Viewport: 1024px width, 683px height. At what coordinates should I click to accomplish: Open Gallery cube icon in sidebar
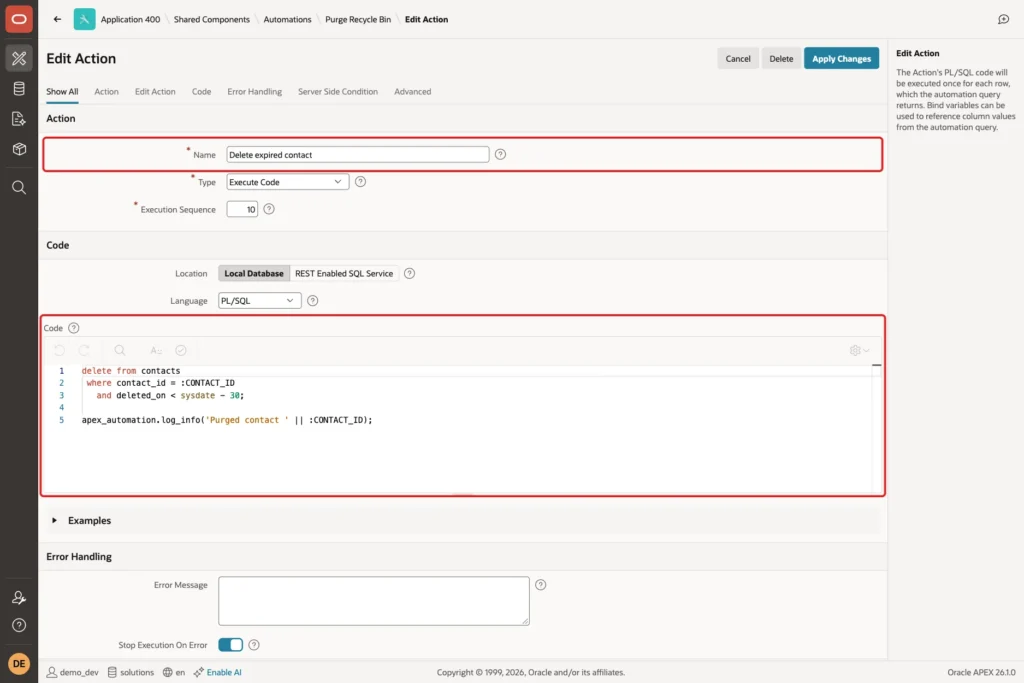(x=19, y=149)
